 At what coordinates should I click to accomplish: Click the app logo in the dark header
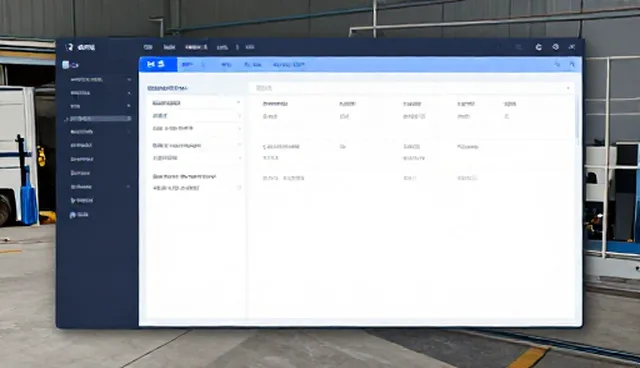tap(80, 47)
